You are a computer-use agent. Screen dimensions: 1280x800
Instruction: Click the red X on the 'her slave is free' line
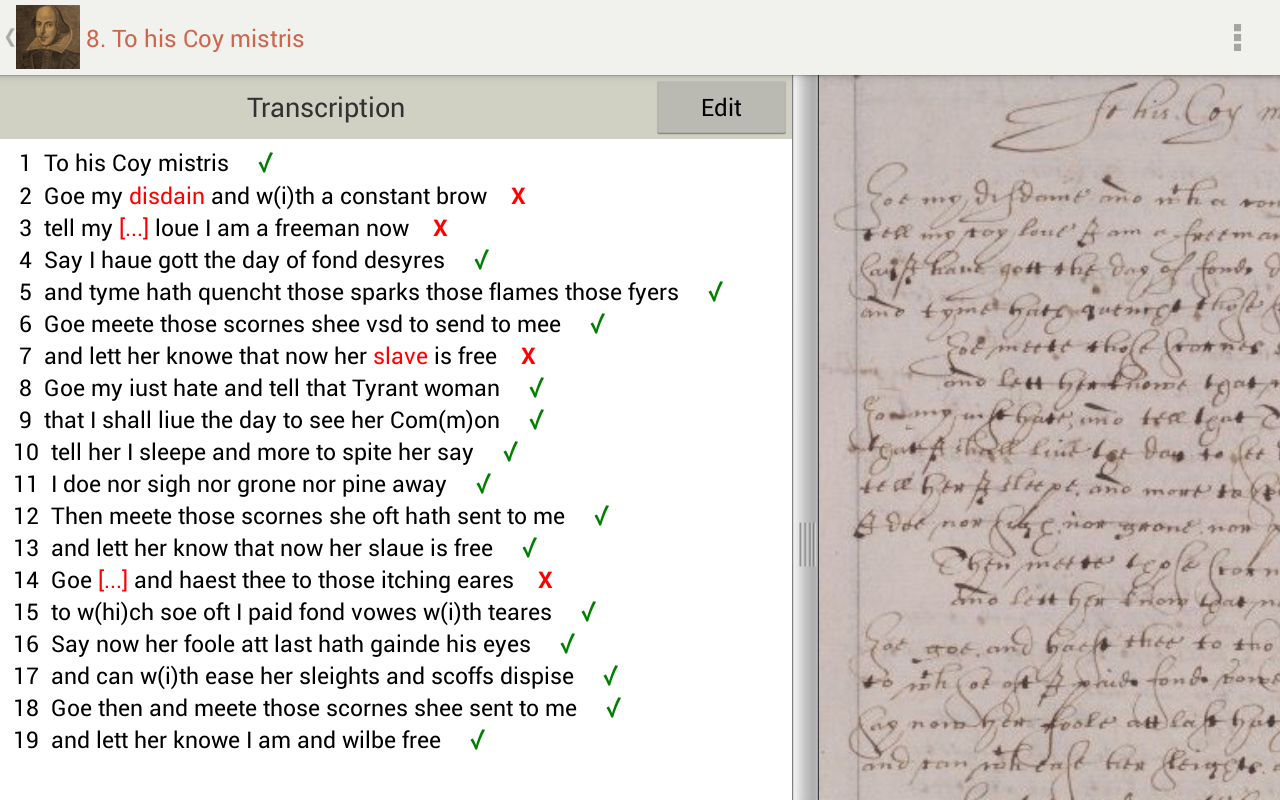(x=527, y=356)
